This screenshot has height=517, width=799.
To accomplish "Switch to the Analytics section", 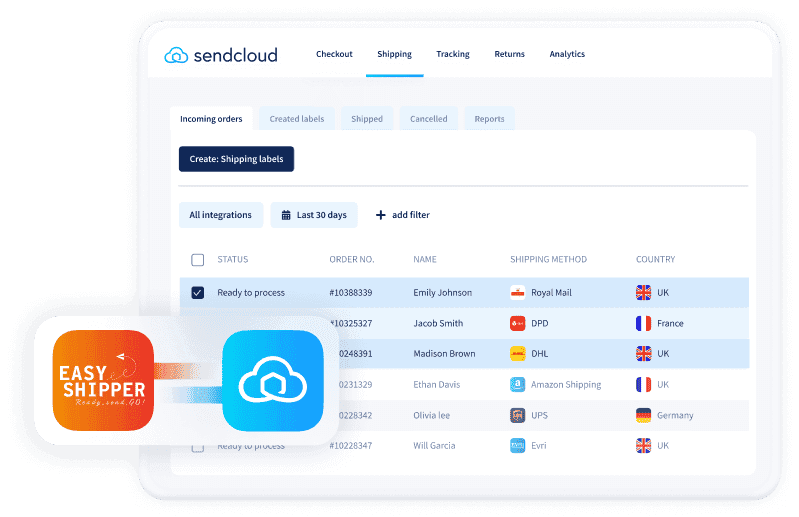I will coord(567,54).
